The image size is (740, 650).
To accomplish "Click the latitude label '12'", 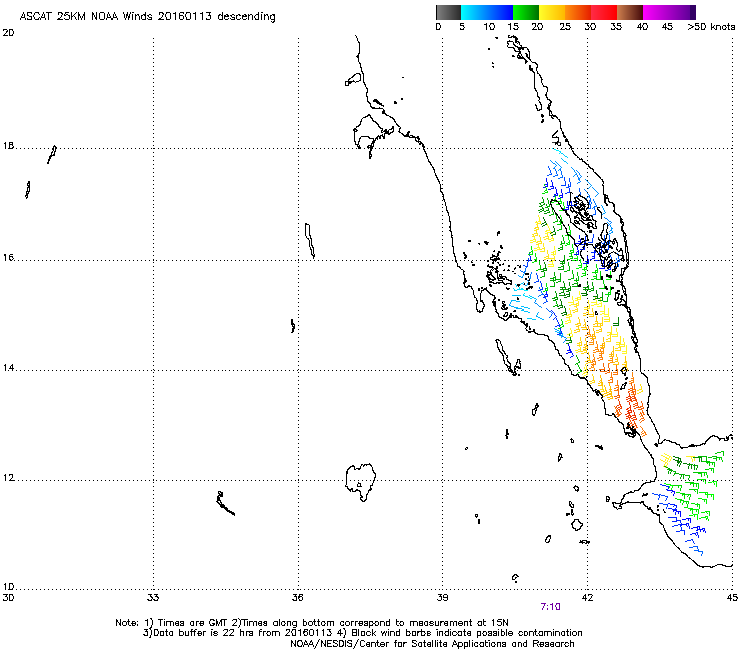I will pyautogui.click(x=8, y=478).
